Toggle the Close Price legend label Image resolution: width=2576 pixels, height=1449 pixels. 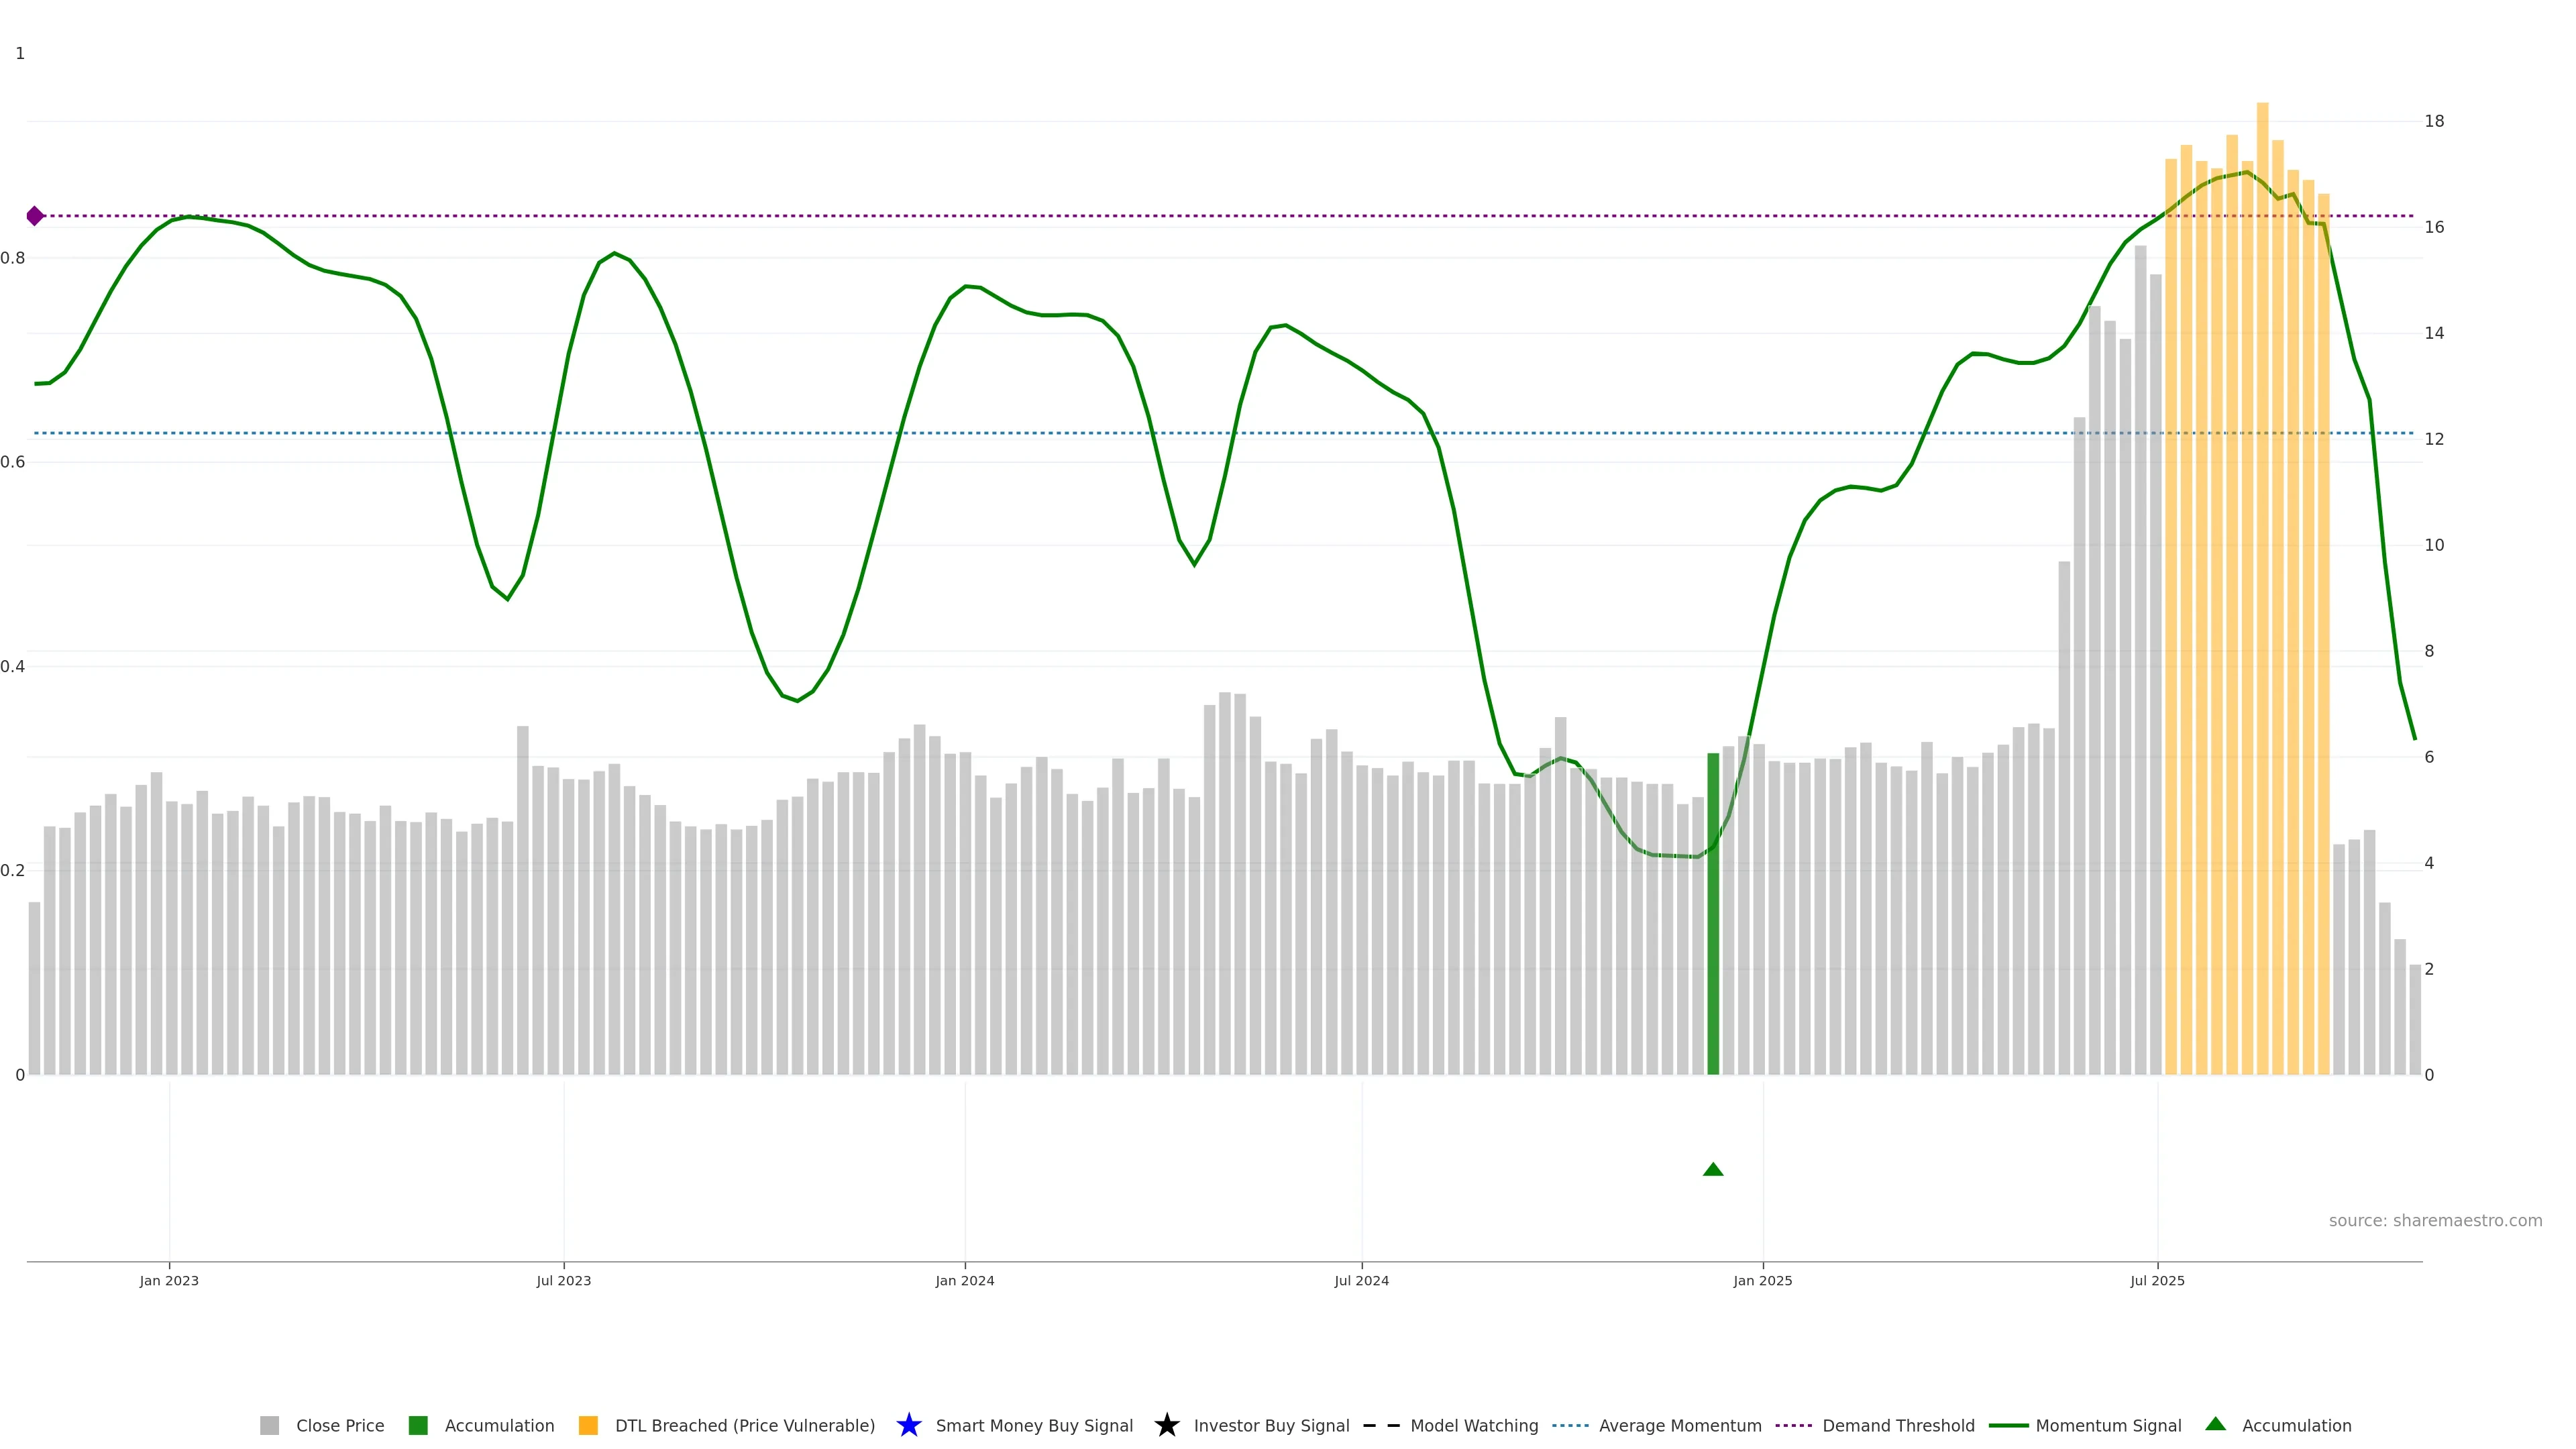[x=340, y=1425]
